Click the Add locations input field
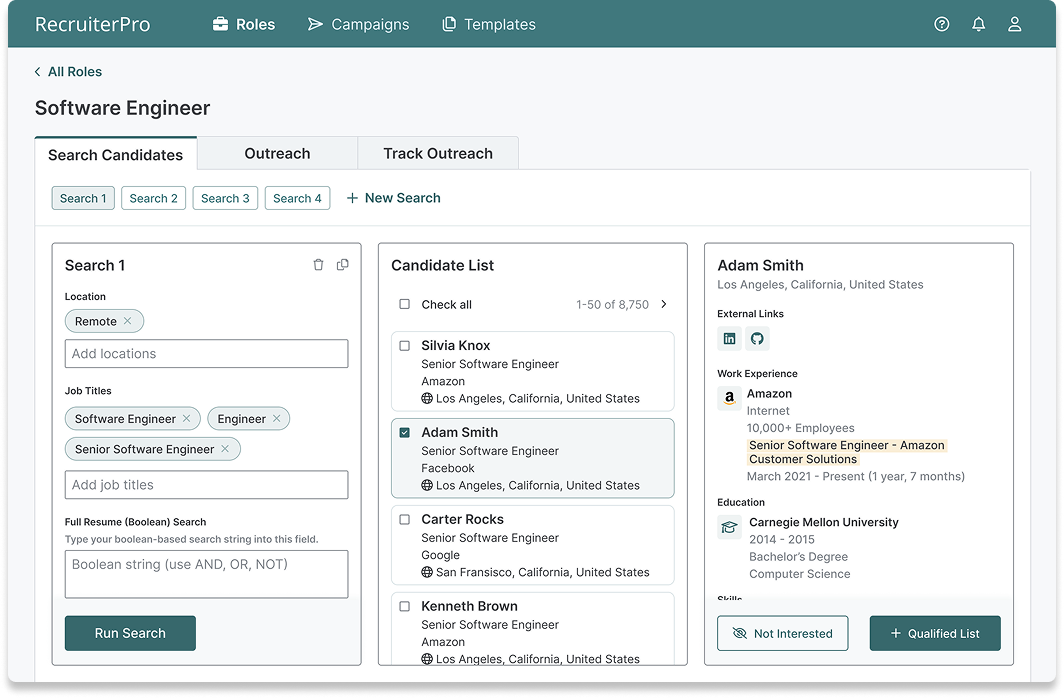This screenshot has height=698, width=1064. coord(206,354)
